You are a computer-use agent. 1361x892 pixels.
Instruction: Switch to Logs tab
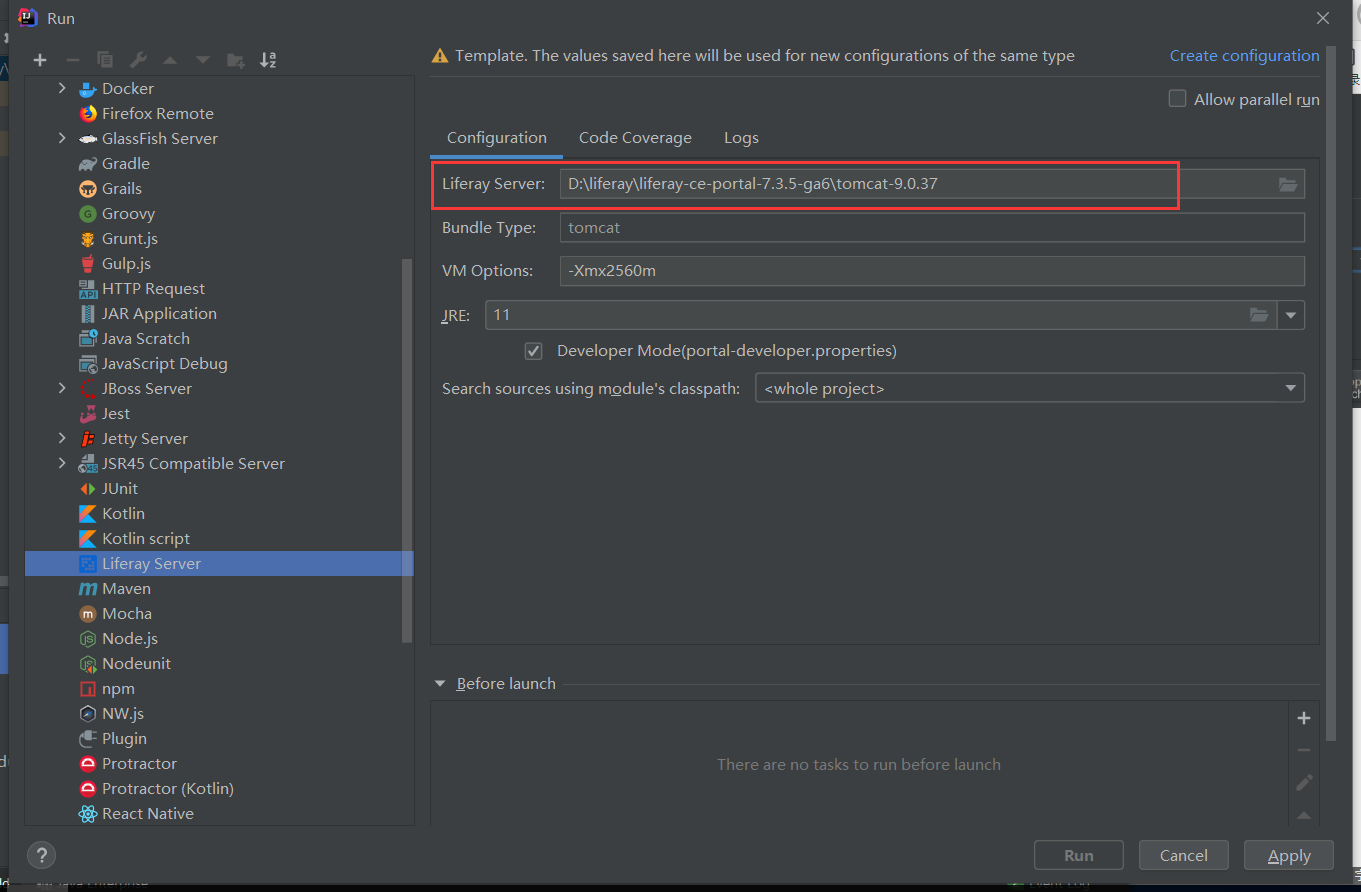pos(741,138)
